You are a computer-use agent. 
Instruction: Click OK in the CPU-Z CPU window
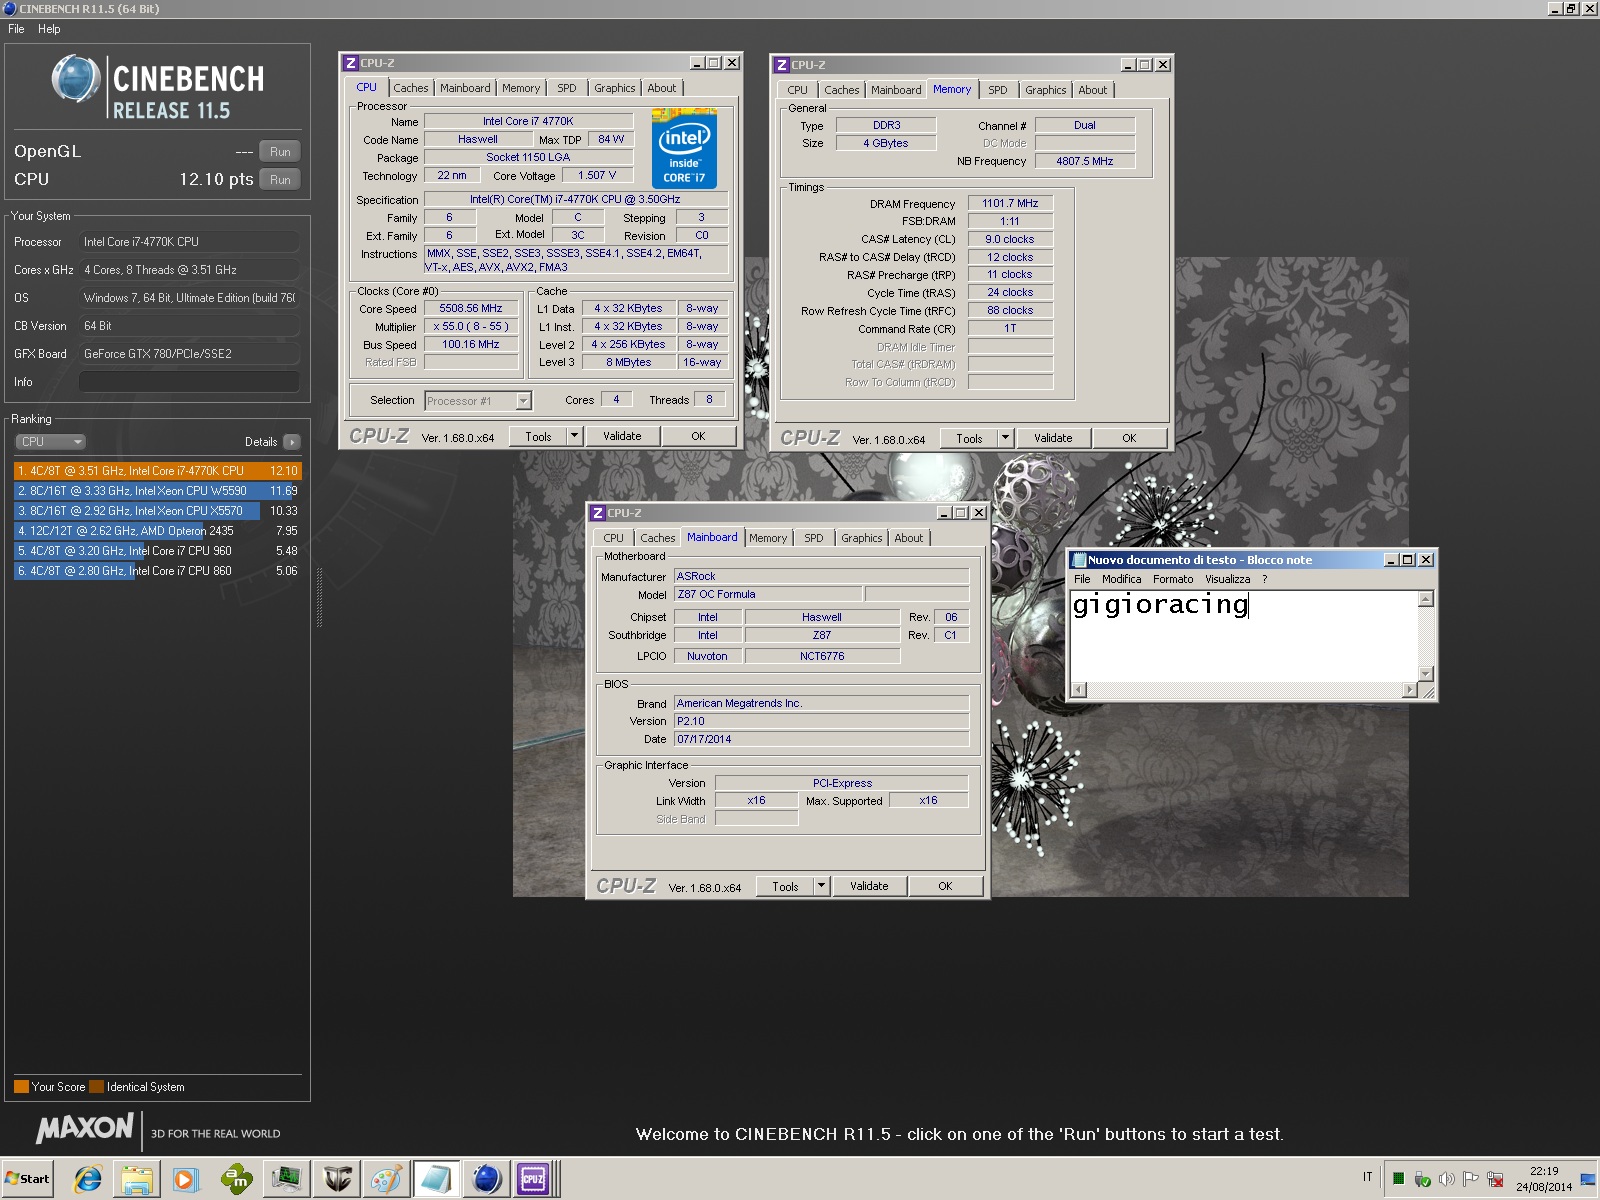tap(698, 436)
